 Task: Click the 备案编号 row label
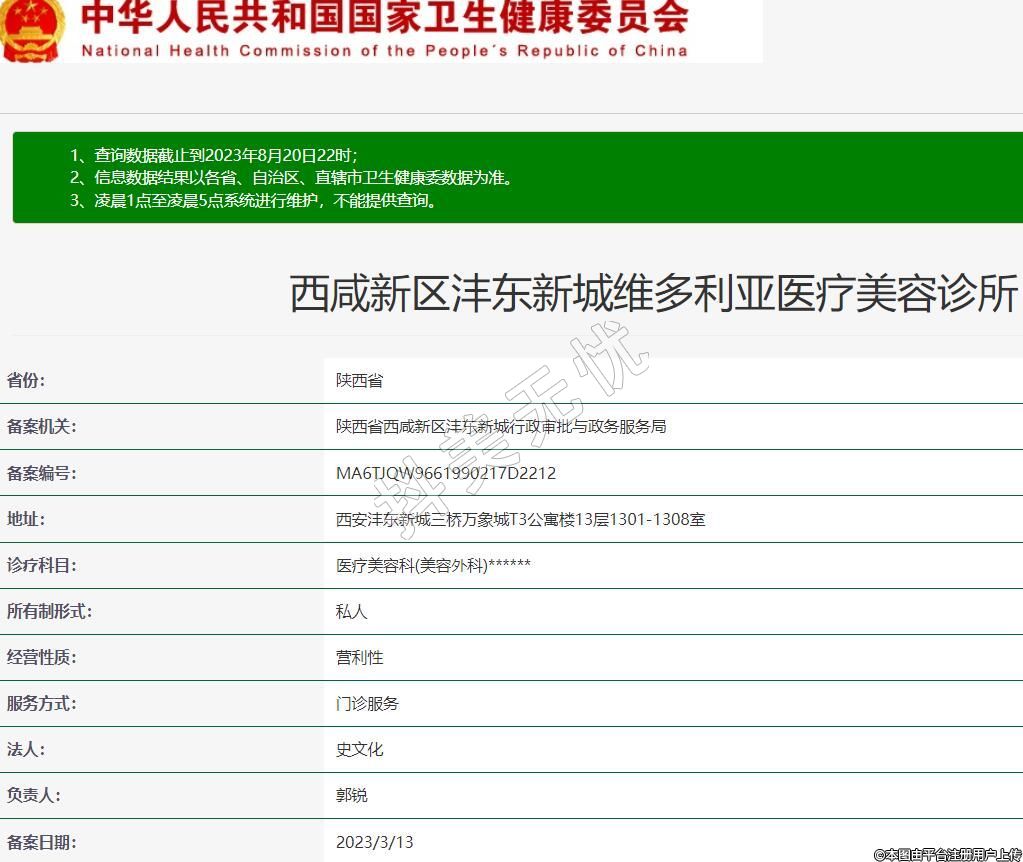[x=41, y=473]
